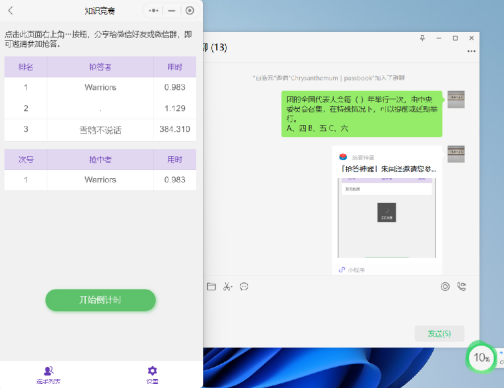Open the mini program three-dot menu
The image size is (504, 388).
click(153, 11)
